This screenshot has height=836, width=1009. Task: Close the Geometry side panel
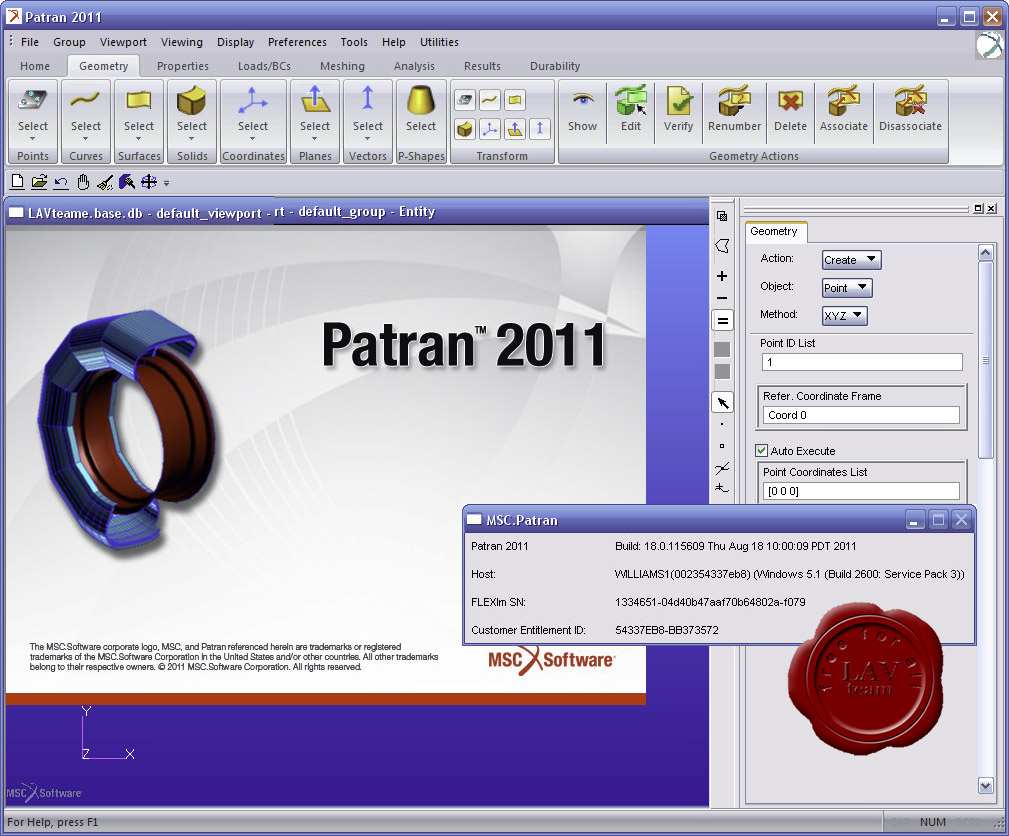(x=991, y=208)
